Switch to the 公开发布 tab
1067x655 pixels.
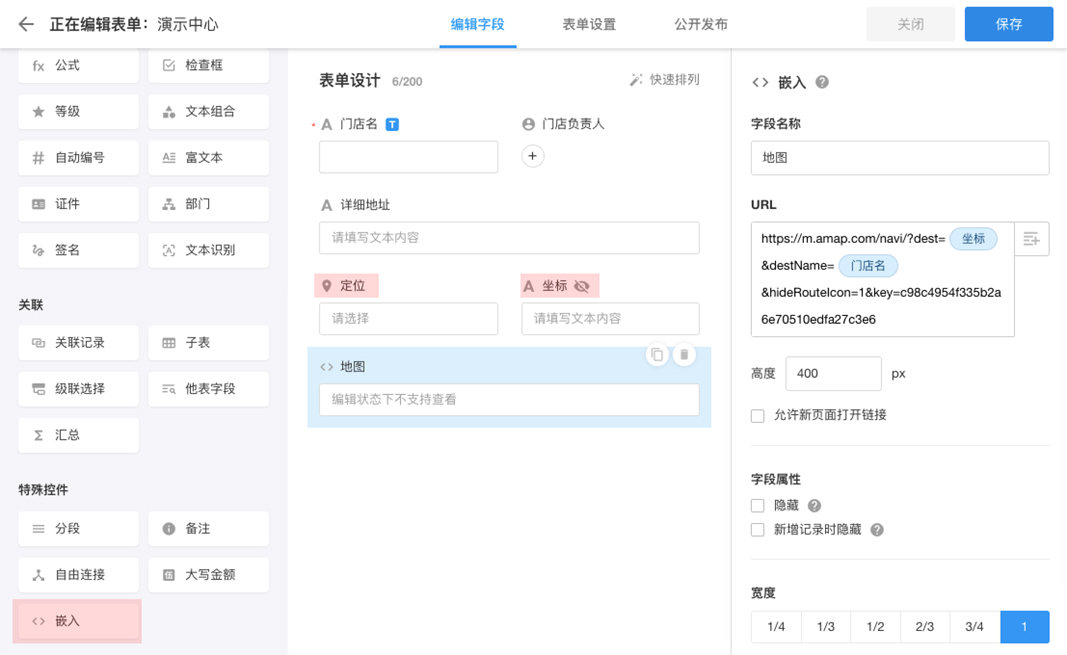[x=701, y=24]
